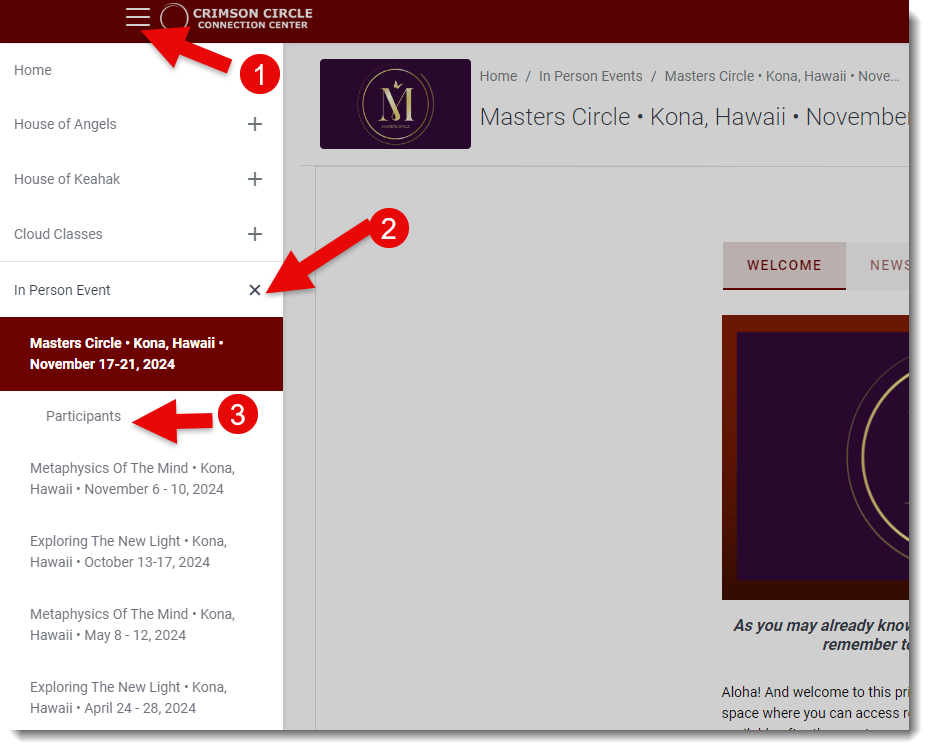Open Metaphysics Of The Mind May 8-12 event
Viewport: 931px width, 752px height.
click(x=132, y=624)
